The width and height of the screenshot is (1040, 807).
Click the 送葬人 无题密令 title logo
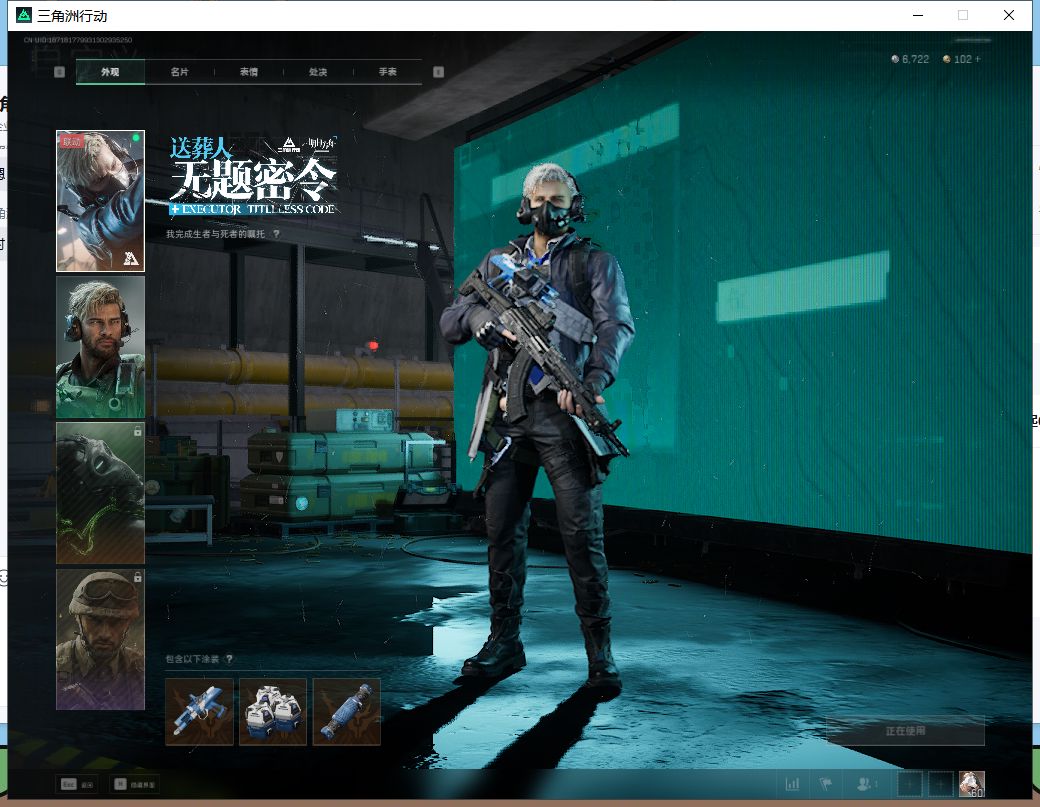pos(253,176)
